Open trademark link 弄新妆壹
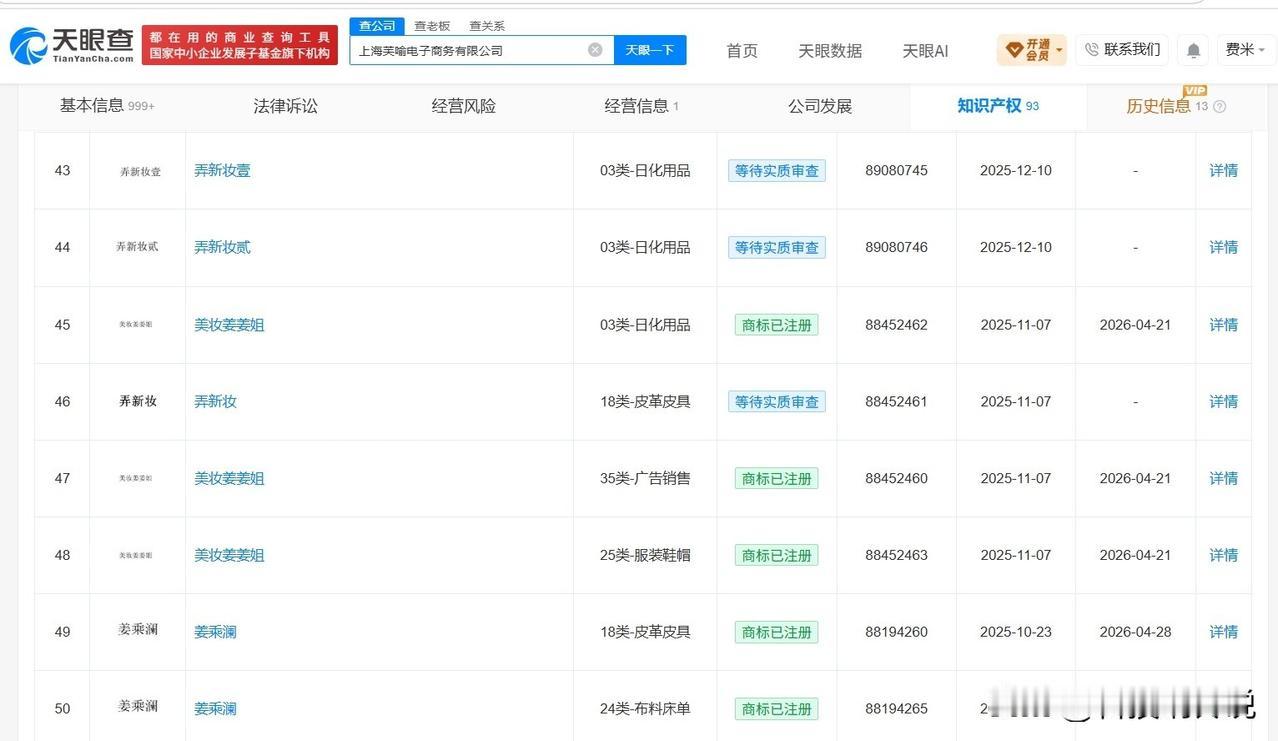The width and height of the screenshot is (1278, 741). click(222, 171)
